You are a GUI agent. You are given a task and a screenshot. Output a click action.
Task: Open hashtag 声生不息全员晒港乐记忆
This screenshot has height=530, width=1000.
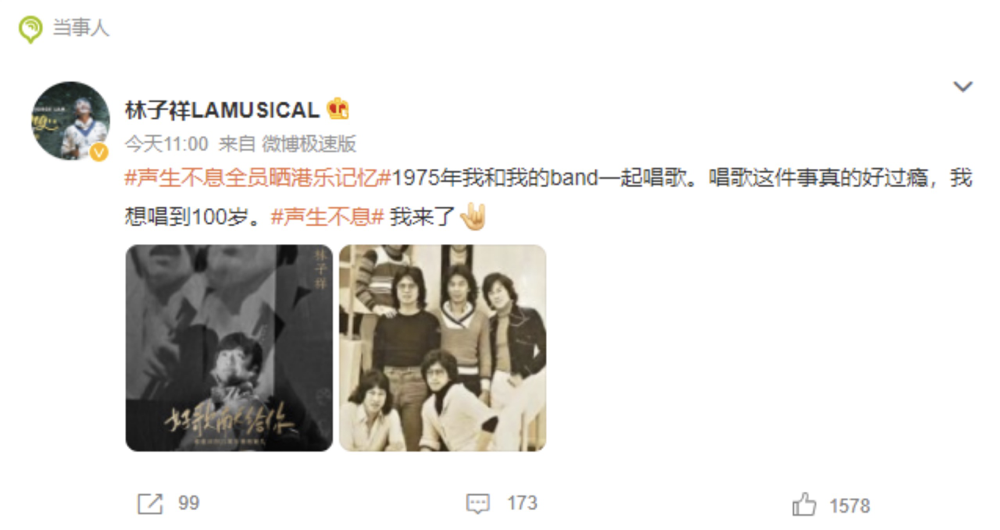258,177
